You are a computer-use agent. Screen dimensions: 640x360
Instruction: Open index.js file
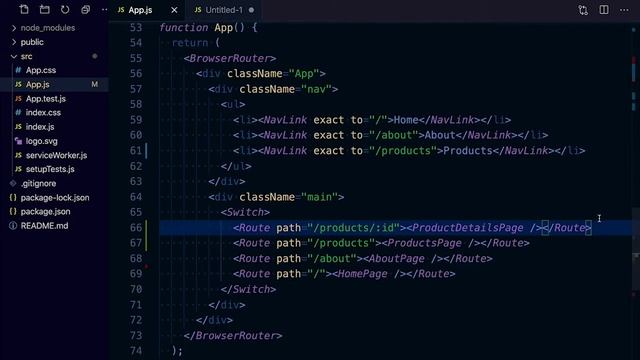[x=40, y=127]
